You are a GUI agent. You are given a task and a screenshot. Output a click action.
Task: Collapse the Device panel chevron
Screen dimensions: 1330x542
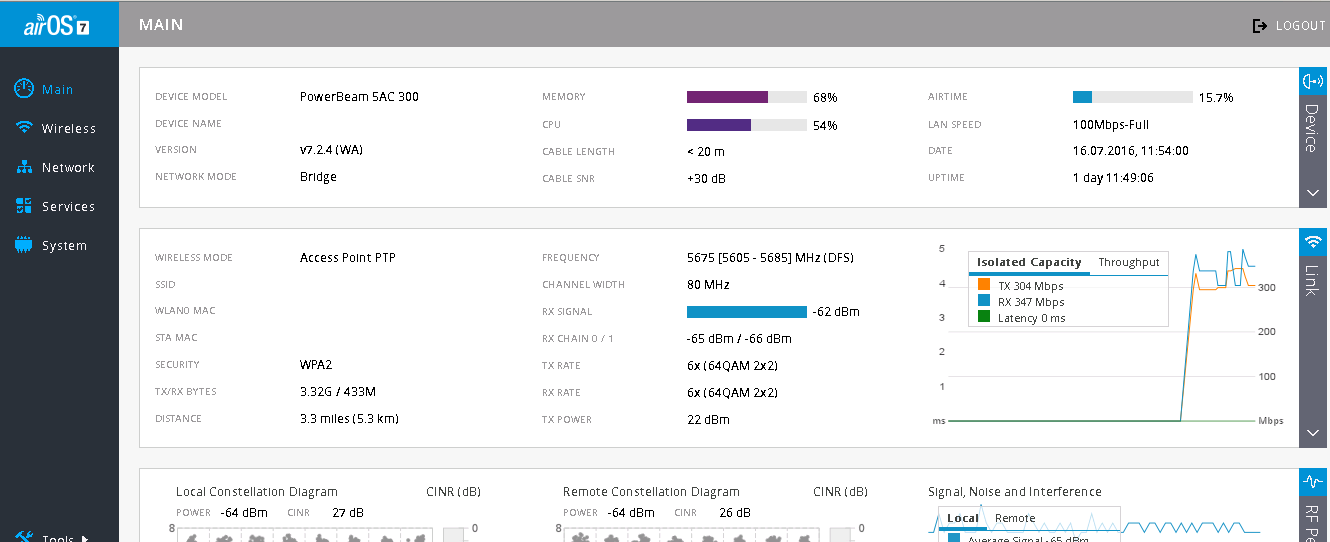[x=1313, y=193]
